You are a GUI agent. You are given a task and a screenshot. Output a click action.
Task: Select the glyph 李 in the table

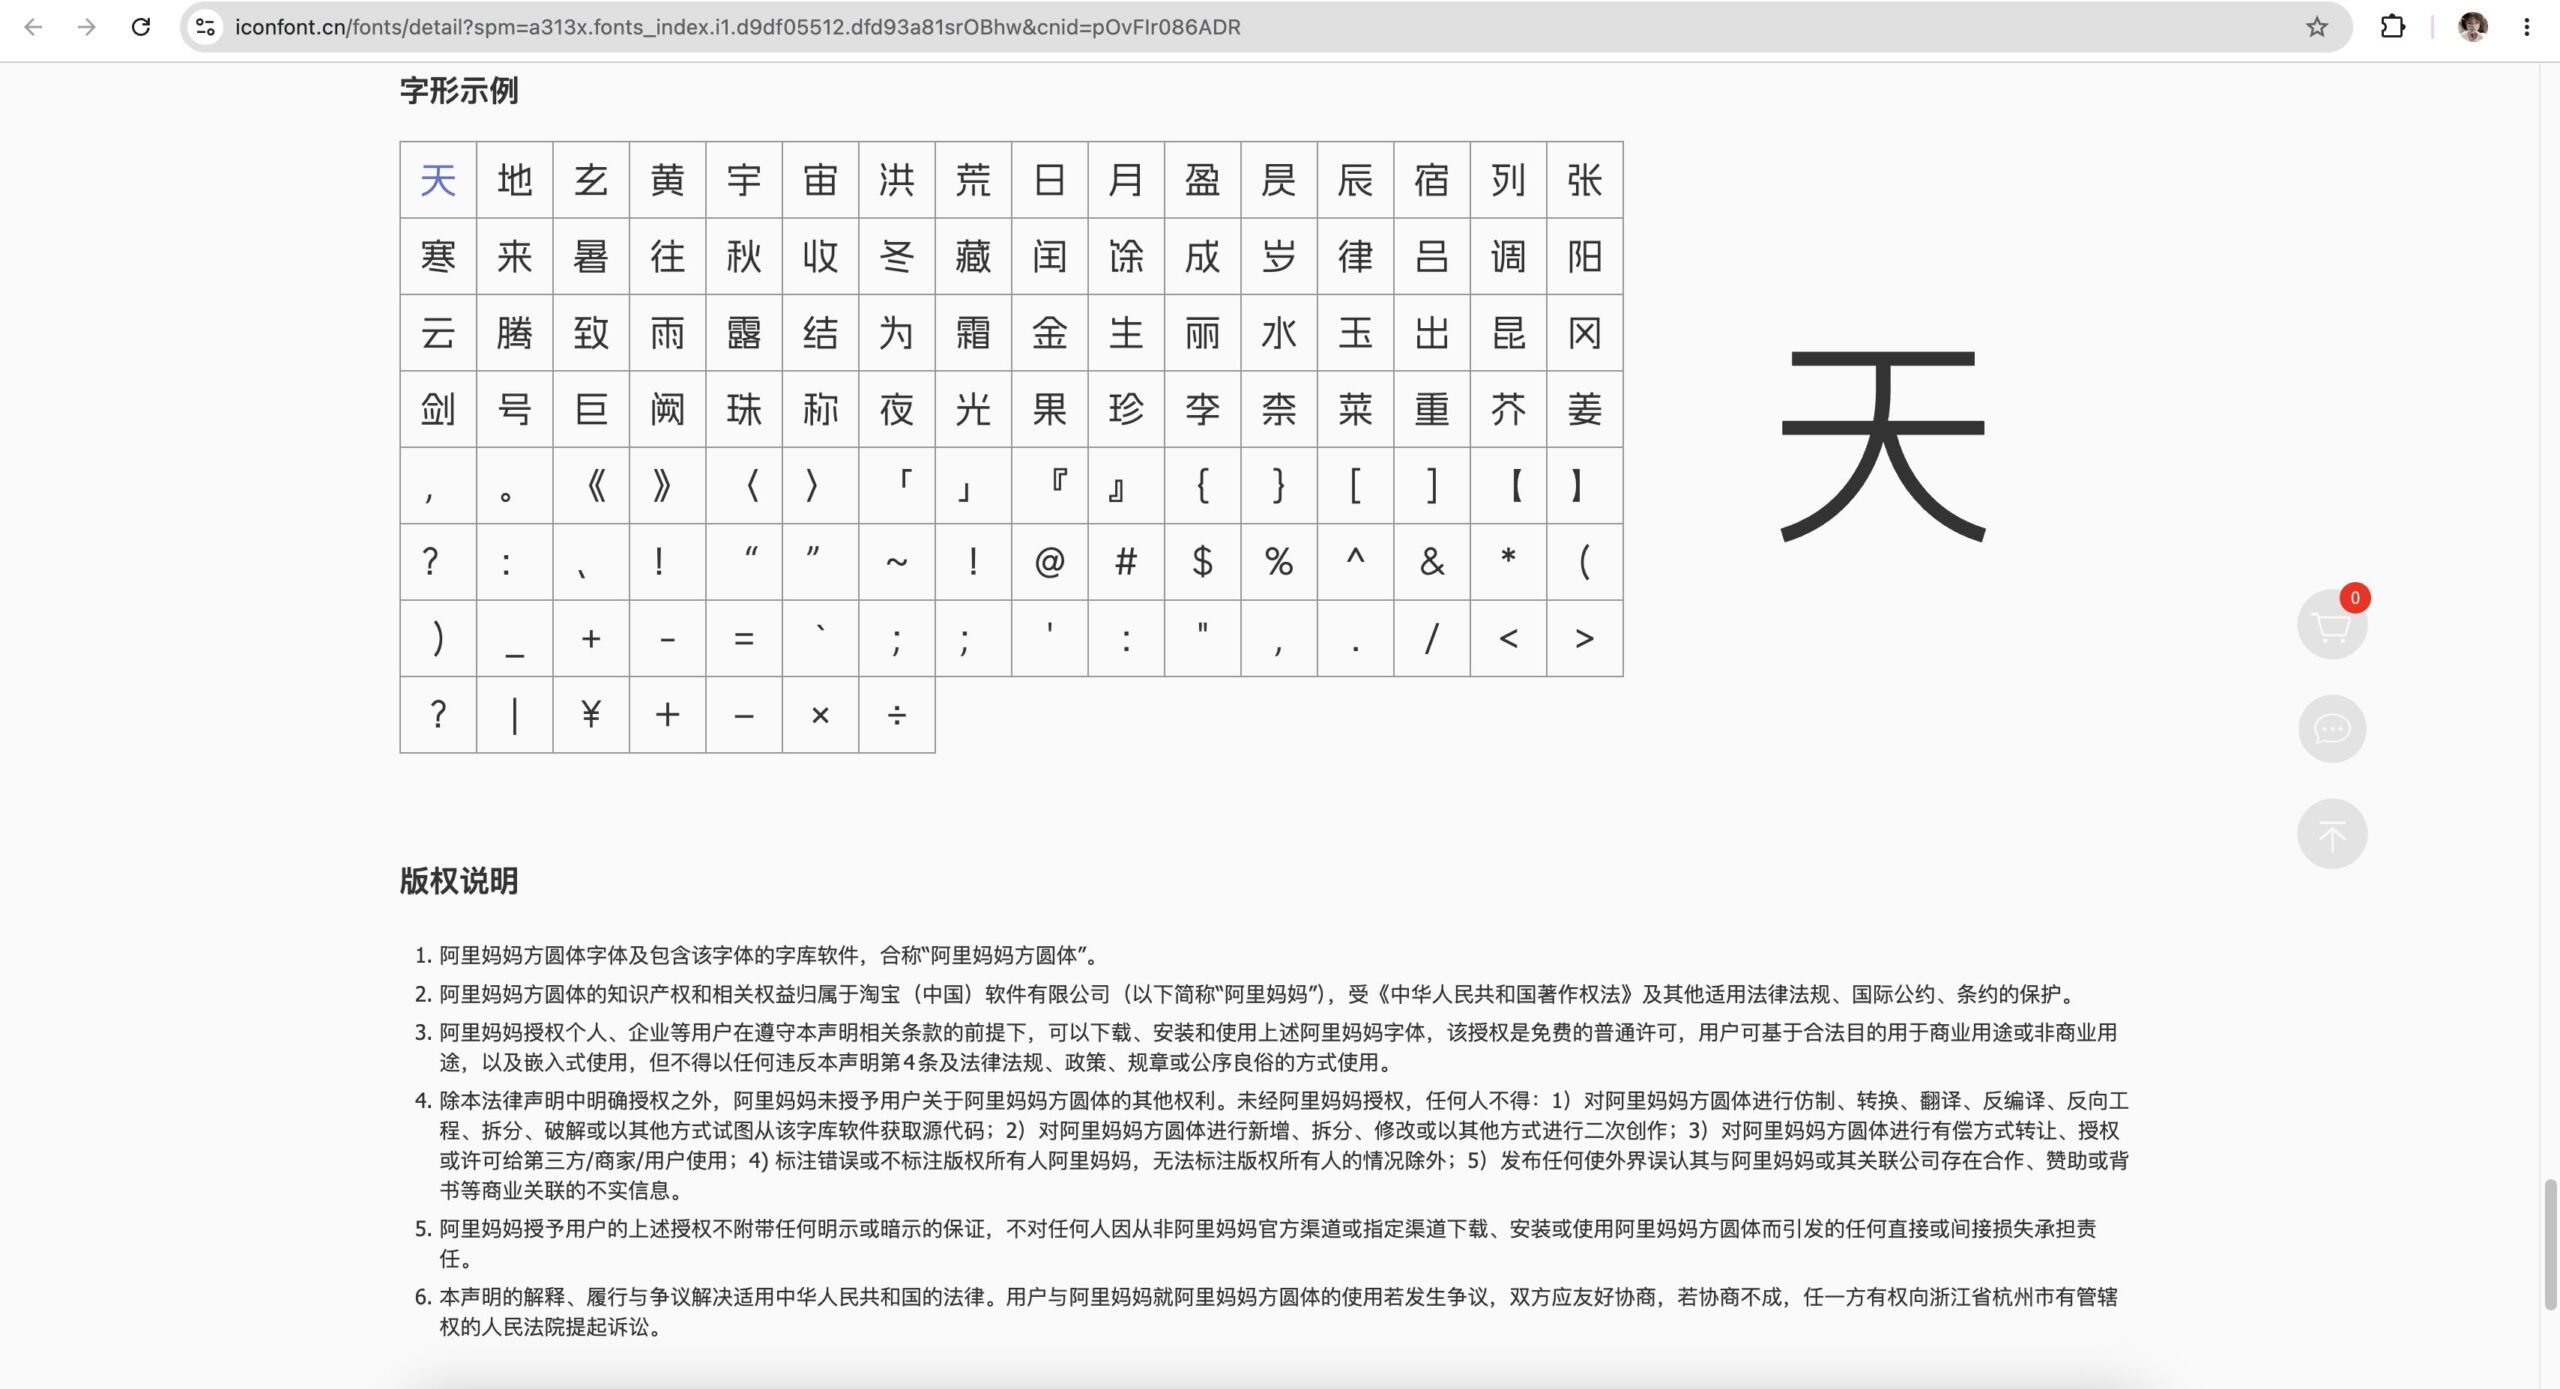pyautogui.click(x=1202, y=409)
